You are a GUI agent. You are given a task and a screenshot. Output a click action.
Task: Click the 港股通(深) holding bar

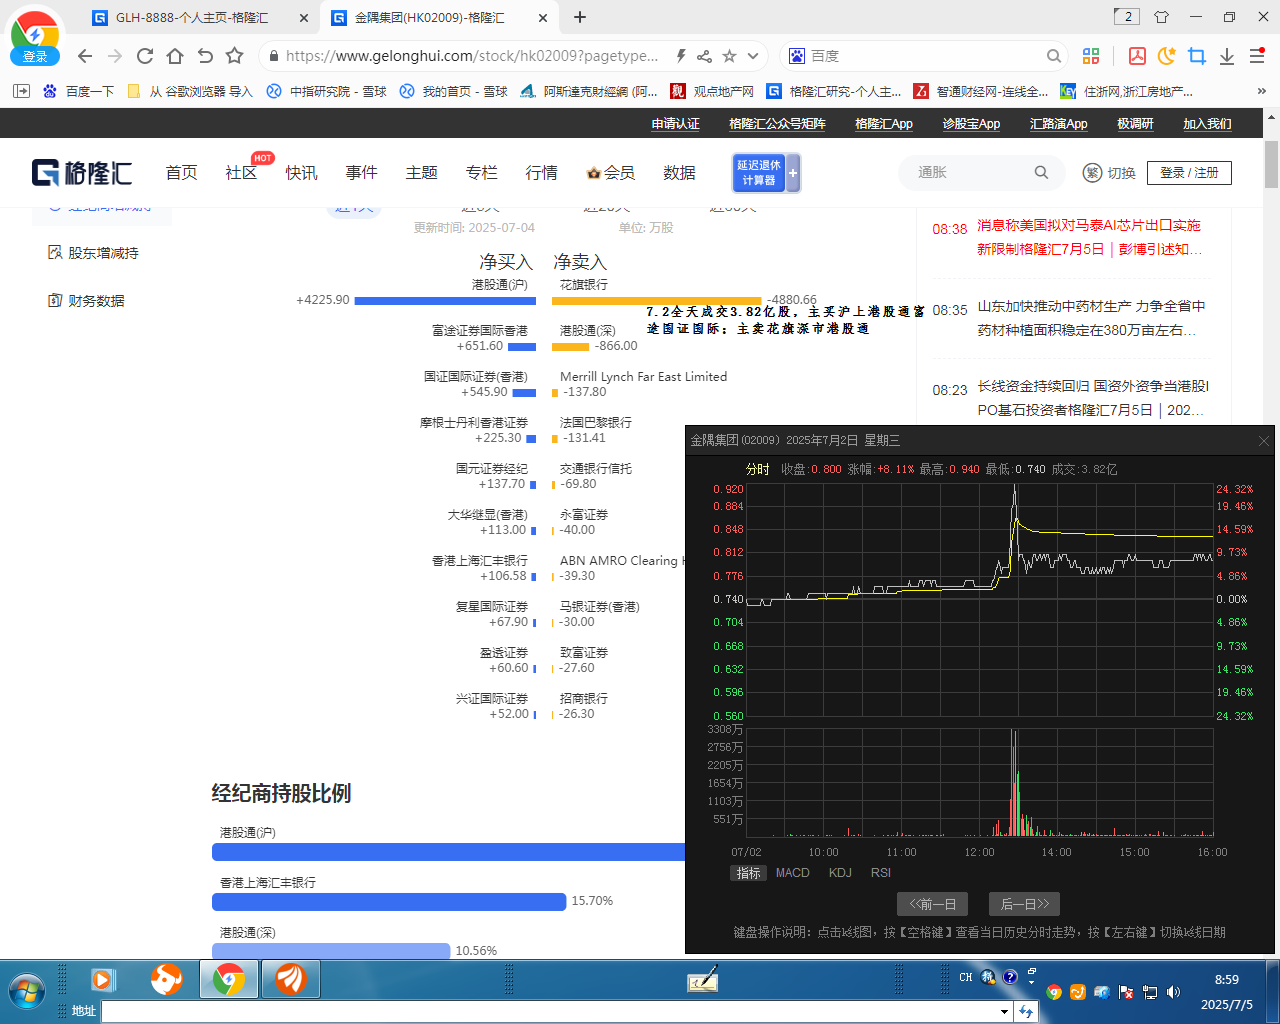[331, 951]
